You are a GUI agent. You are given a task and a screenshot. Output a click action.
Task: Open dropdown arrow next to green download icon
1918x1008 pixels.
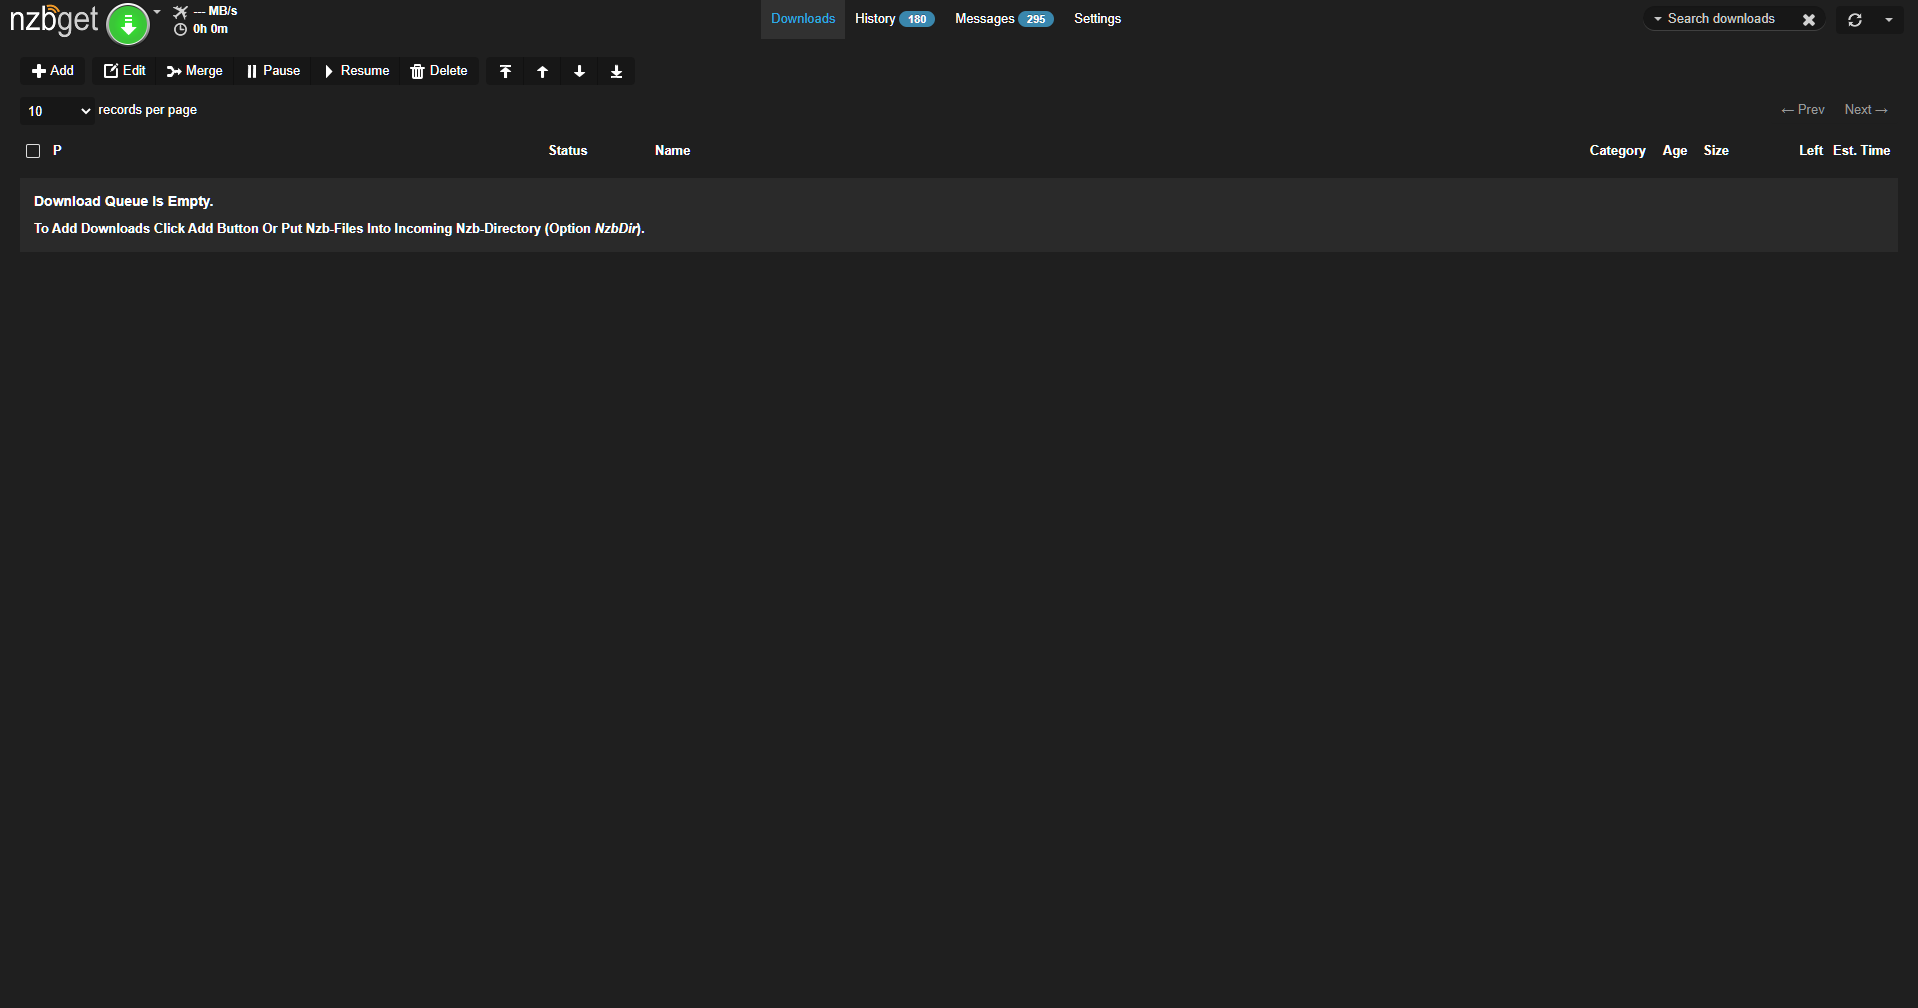tap(157, 12)
